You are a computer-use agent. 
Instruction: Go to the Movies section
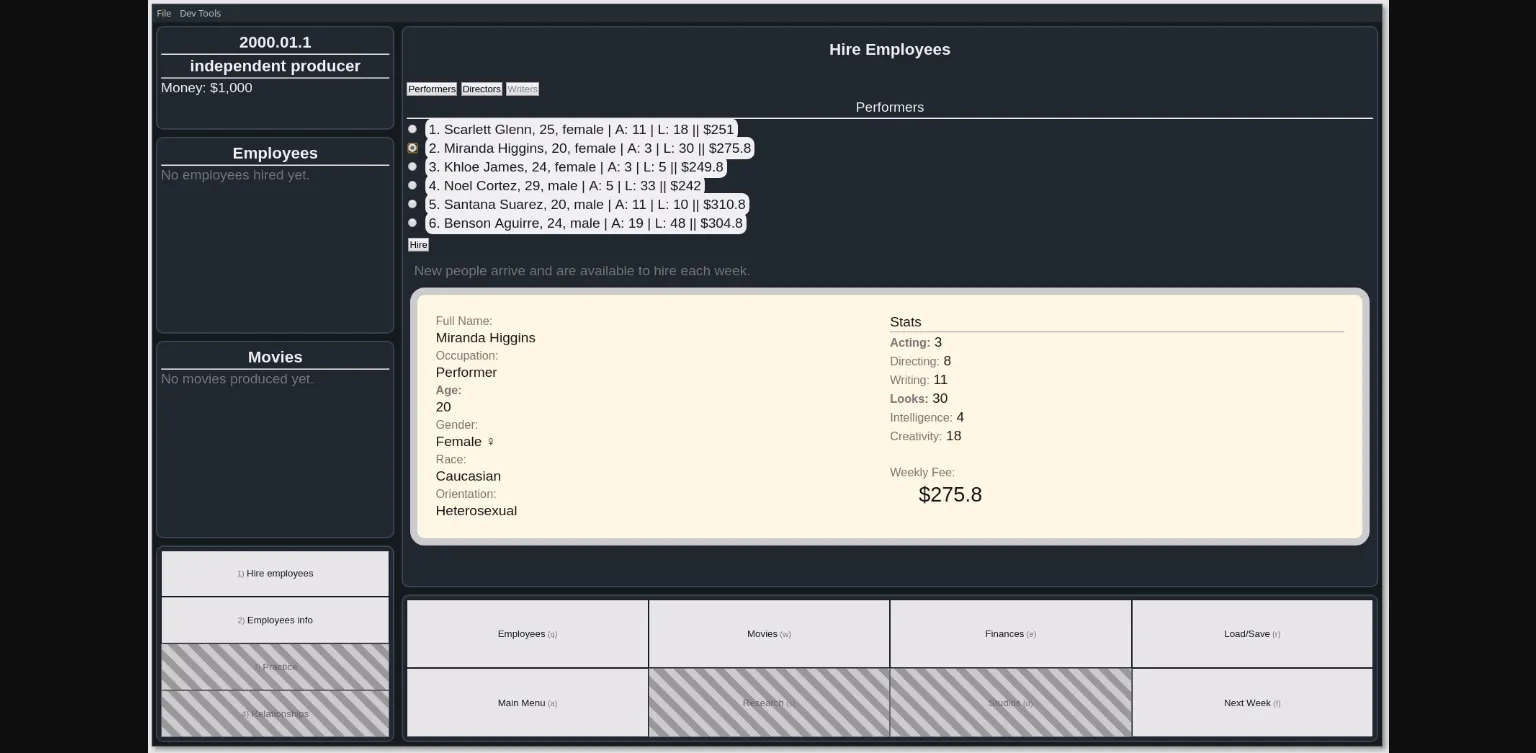(x=769, y=634)
